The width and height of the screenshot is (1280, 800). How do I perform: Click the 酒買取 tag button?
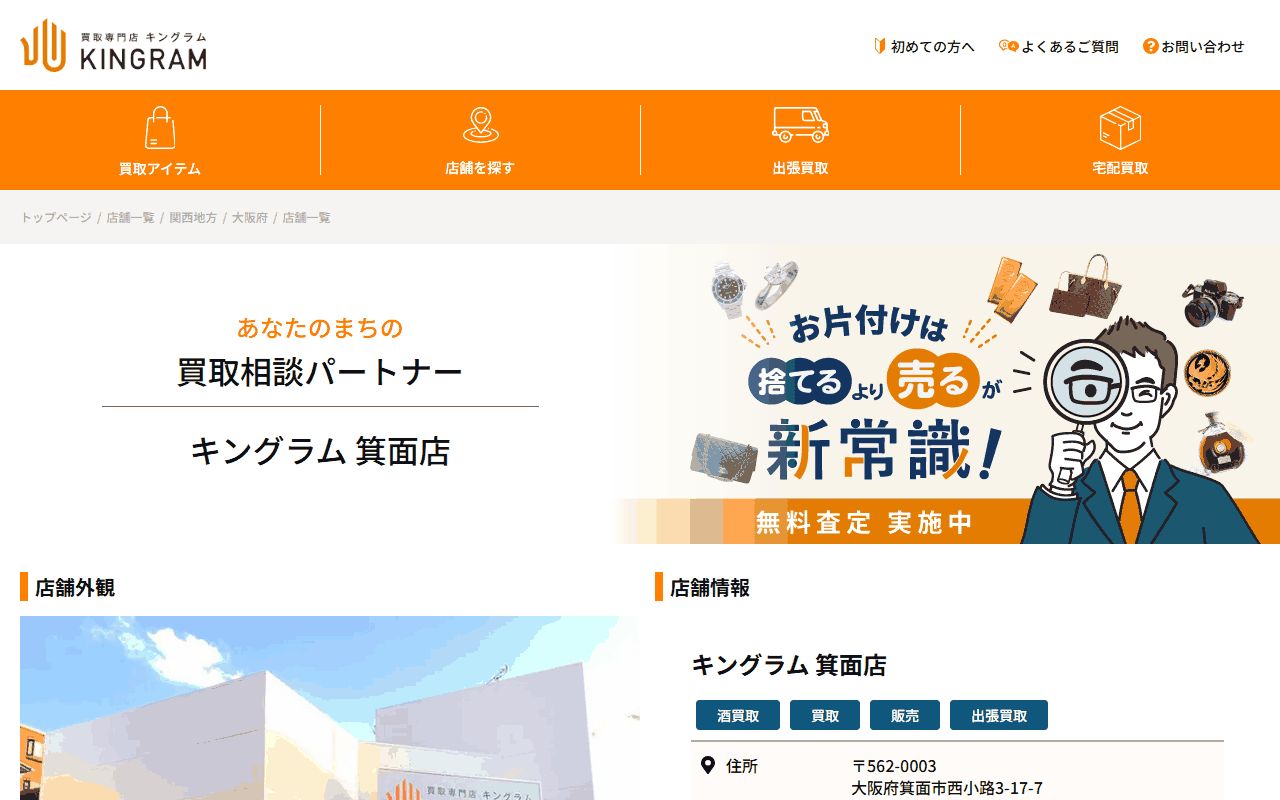click(738, 715)
